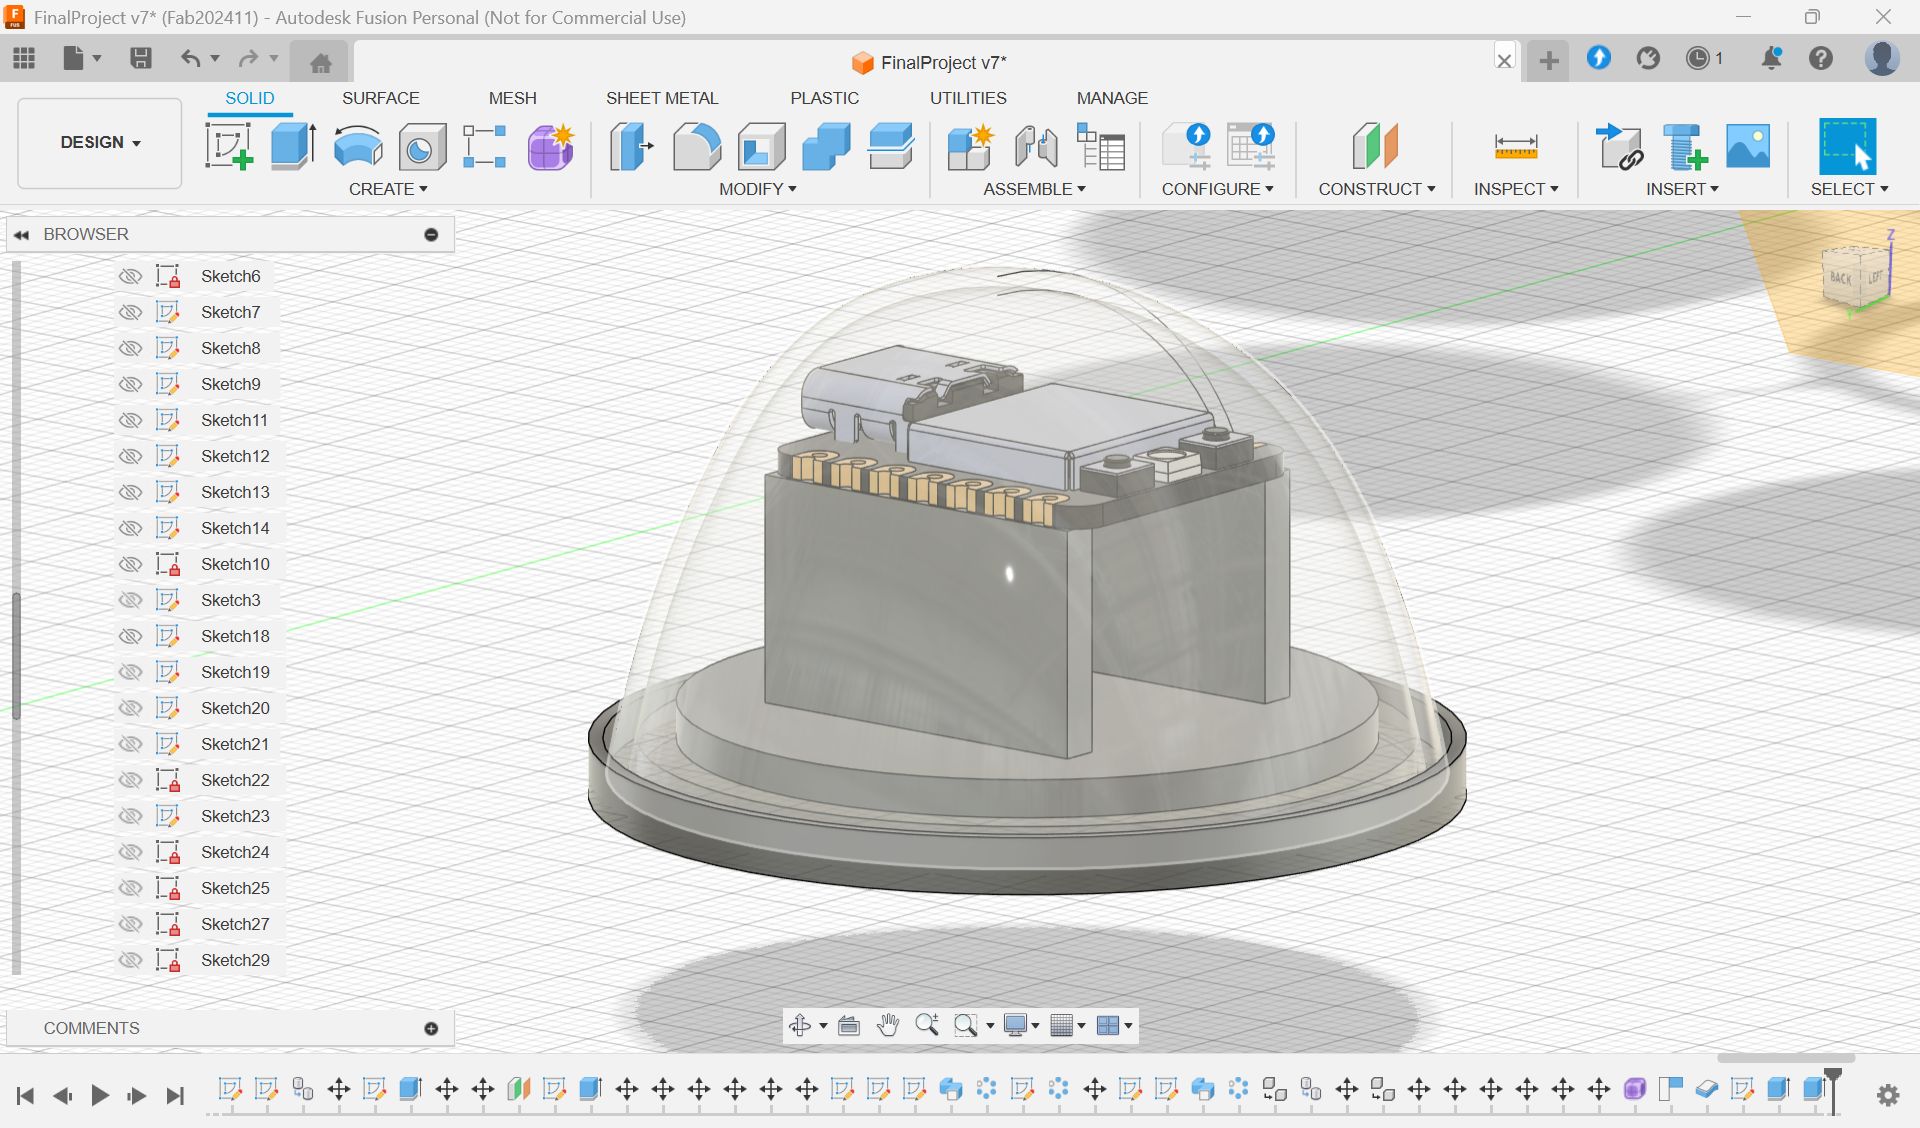Toggle visibility of Sketch27
This screenshot has width=1920, height=1128.
pyautogui.click(x=130, y=924)
